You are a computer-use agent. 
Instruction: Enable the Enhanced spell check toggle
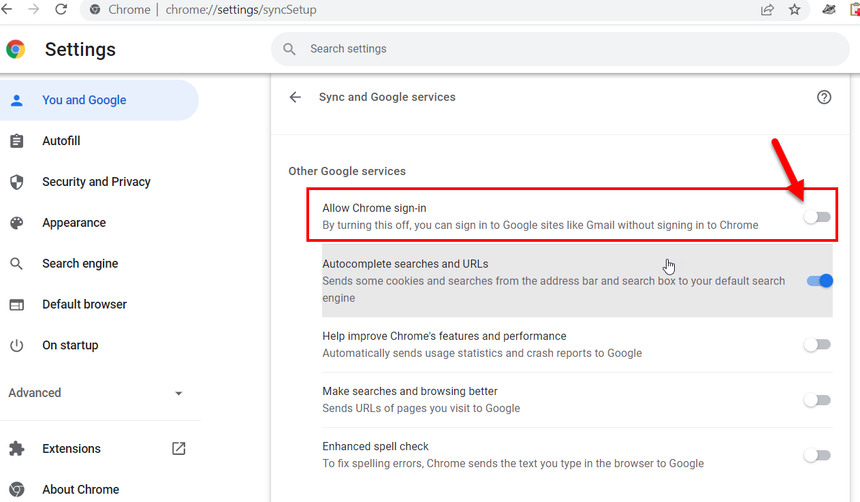coord(817,455)
